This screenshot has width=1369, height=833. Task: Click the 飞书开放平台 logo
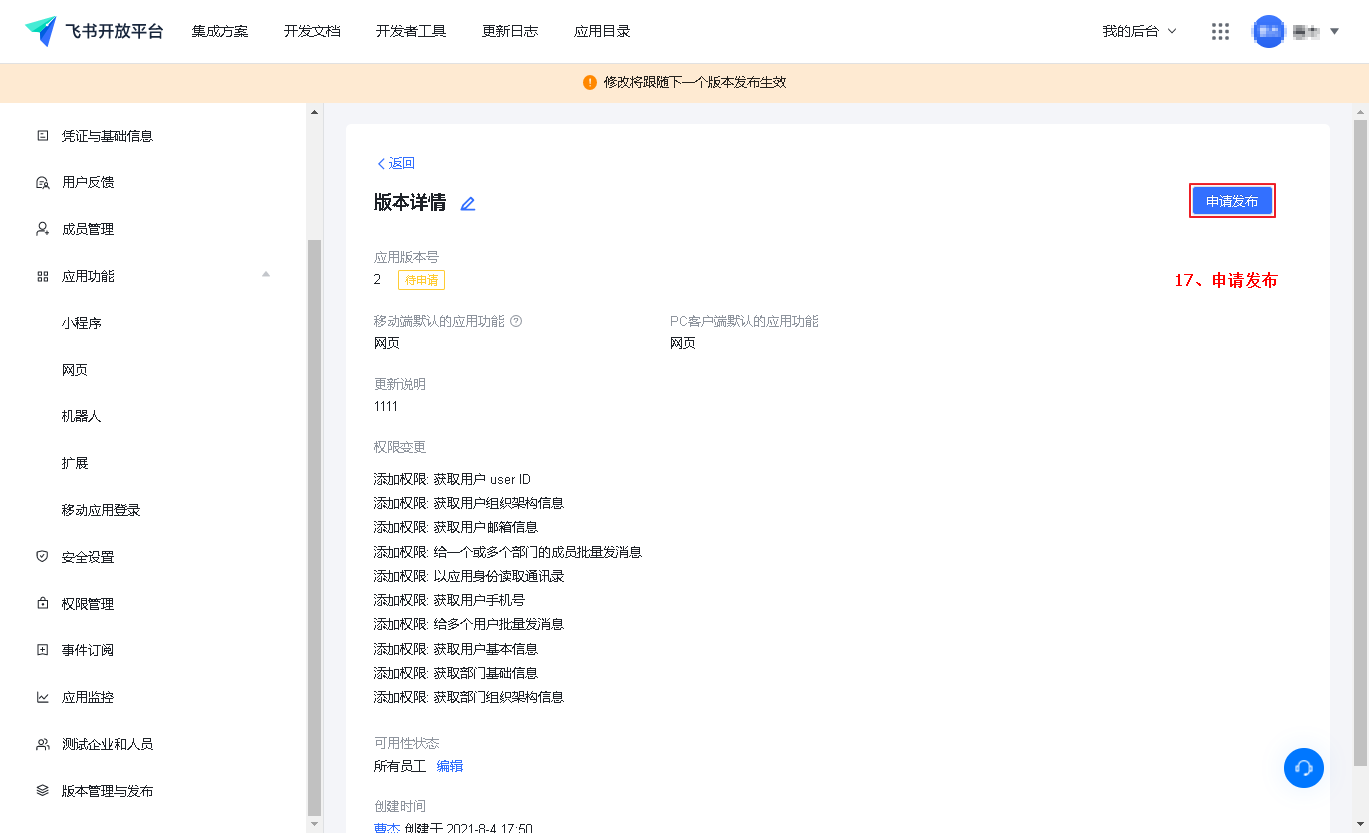94,31
